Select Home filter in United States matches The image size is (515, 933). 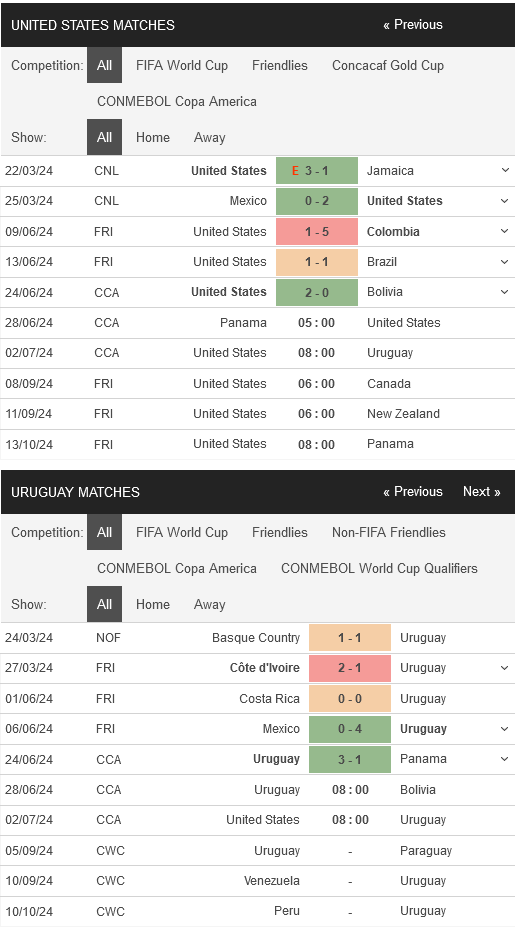(153, 137)
